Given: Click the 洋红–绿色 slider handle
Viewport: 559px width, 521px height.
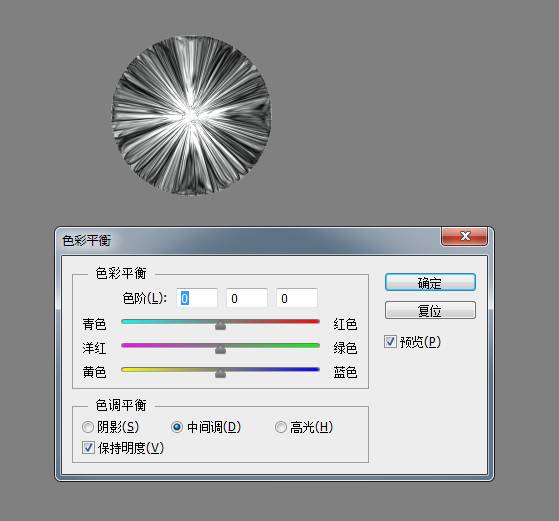Looking at the screenshot, I should coord(220,349).
